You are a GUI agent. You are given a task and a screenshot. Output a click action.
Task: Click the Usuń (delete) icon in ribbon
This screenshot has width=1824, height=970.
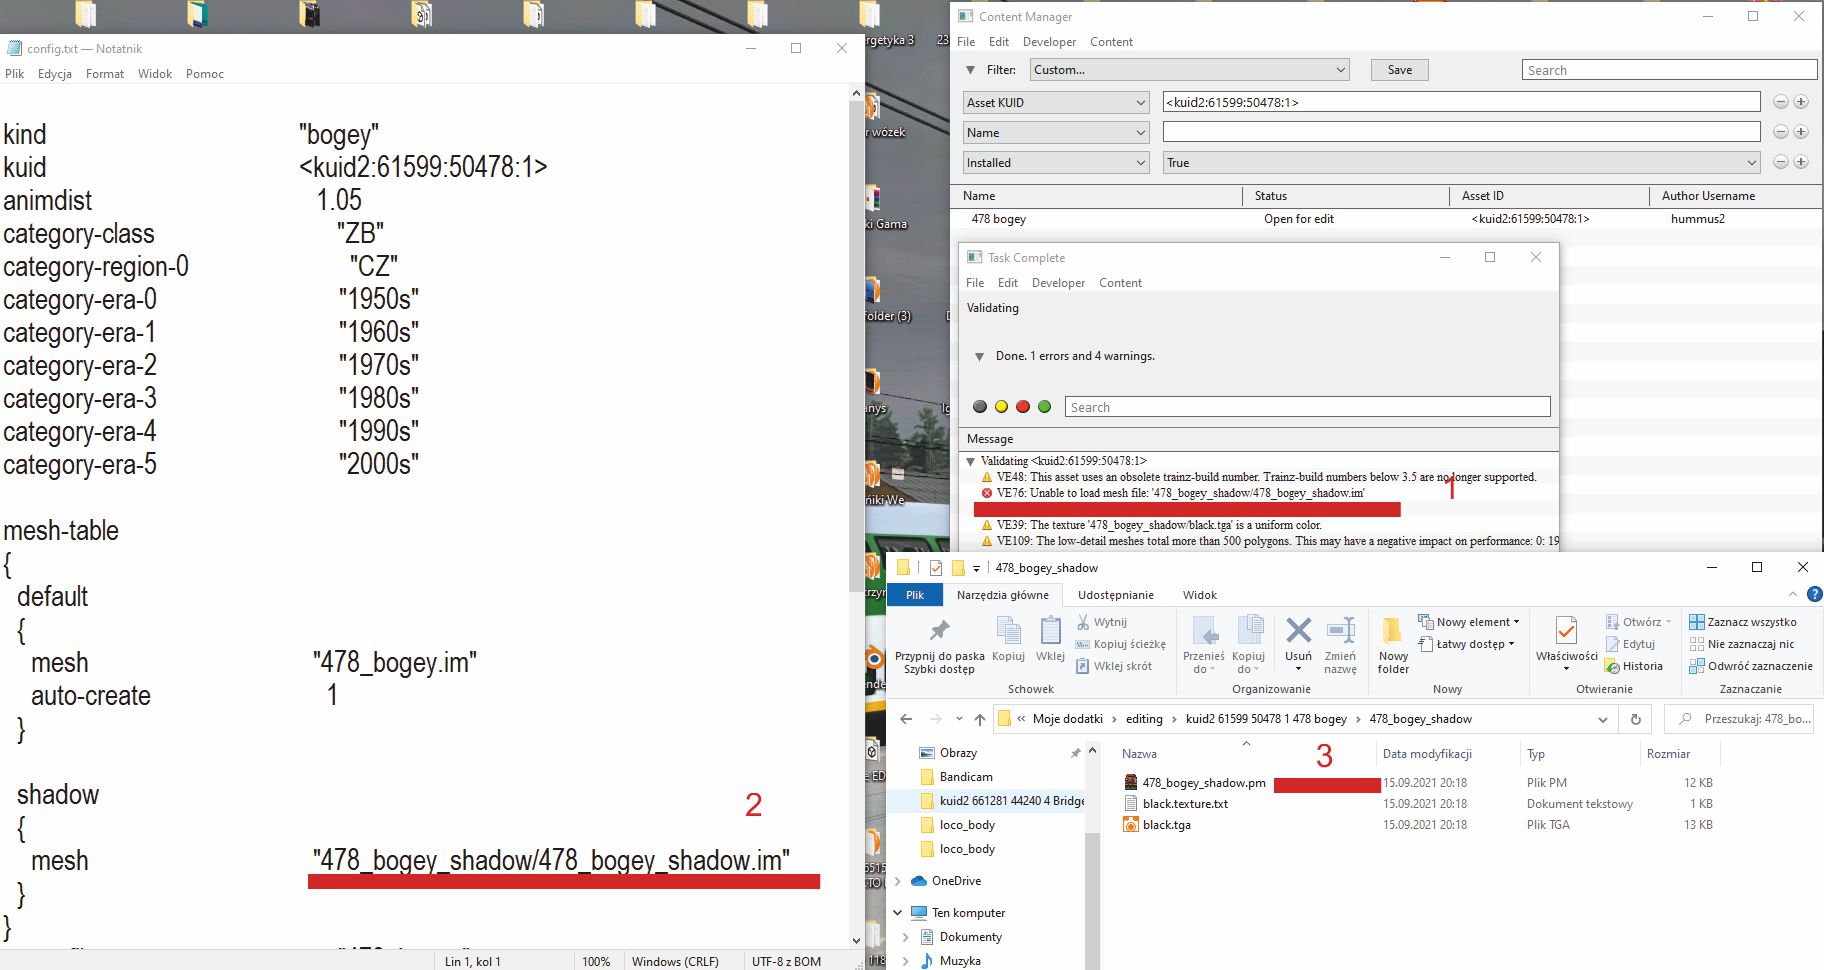click(x=1298, y=633)
